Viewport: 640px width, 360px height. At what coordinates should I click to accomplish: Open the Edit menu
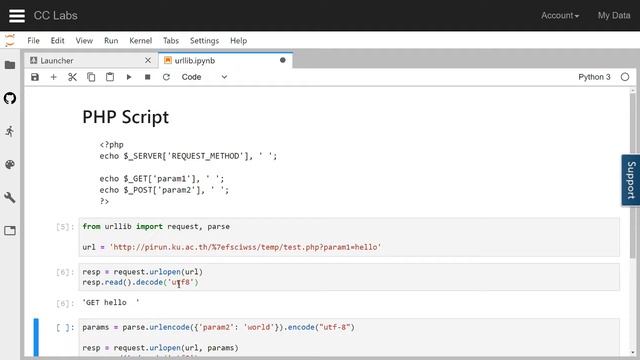[x=58, y=40]
